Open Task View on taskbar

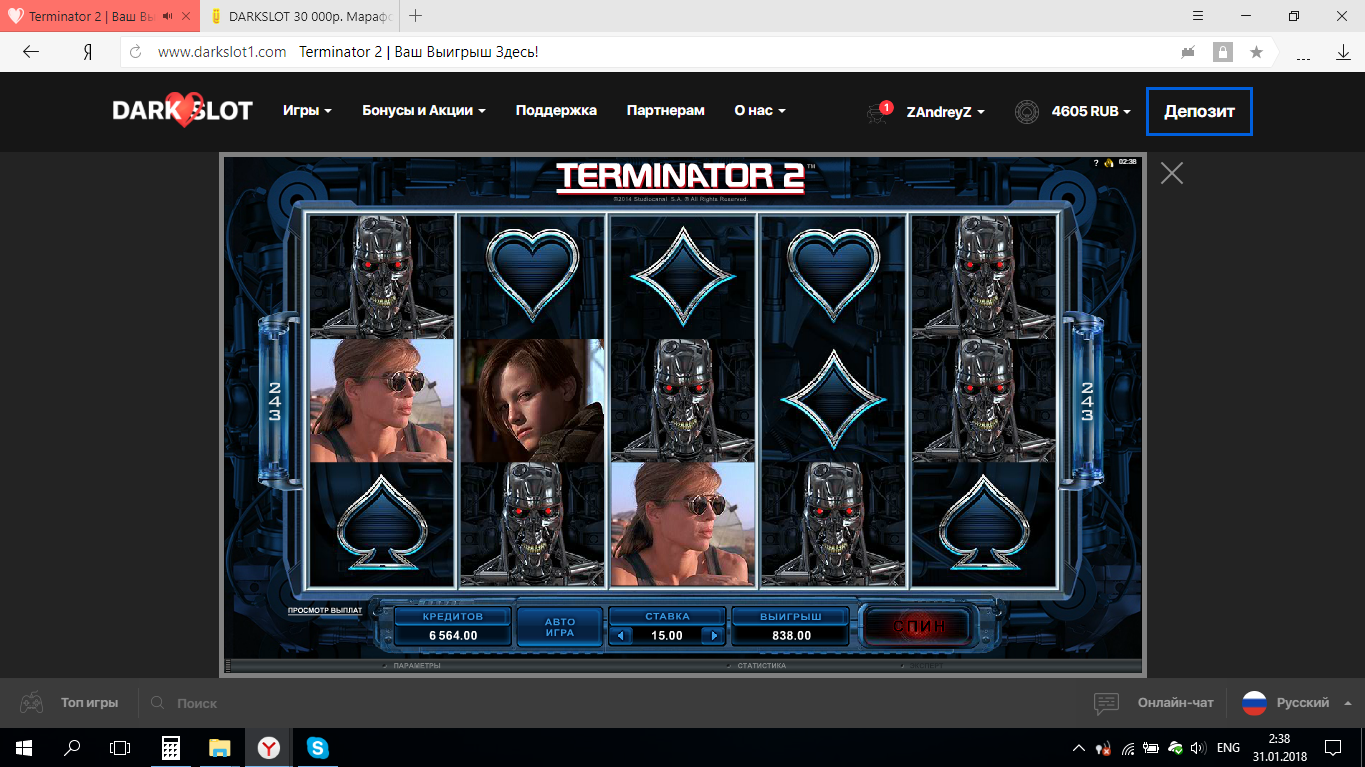point(120,747)
